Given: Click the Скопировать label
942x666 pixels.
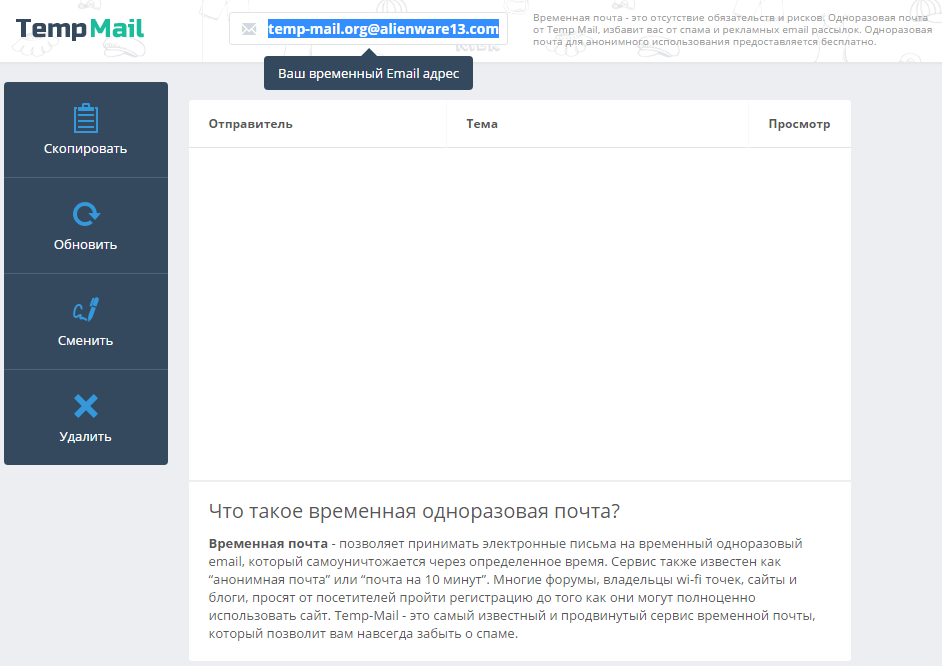Looking at the screenshot, I should (x=85, y=148).
